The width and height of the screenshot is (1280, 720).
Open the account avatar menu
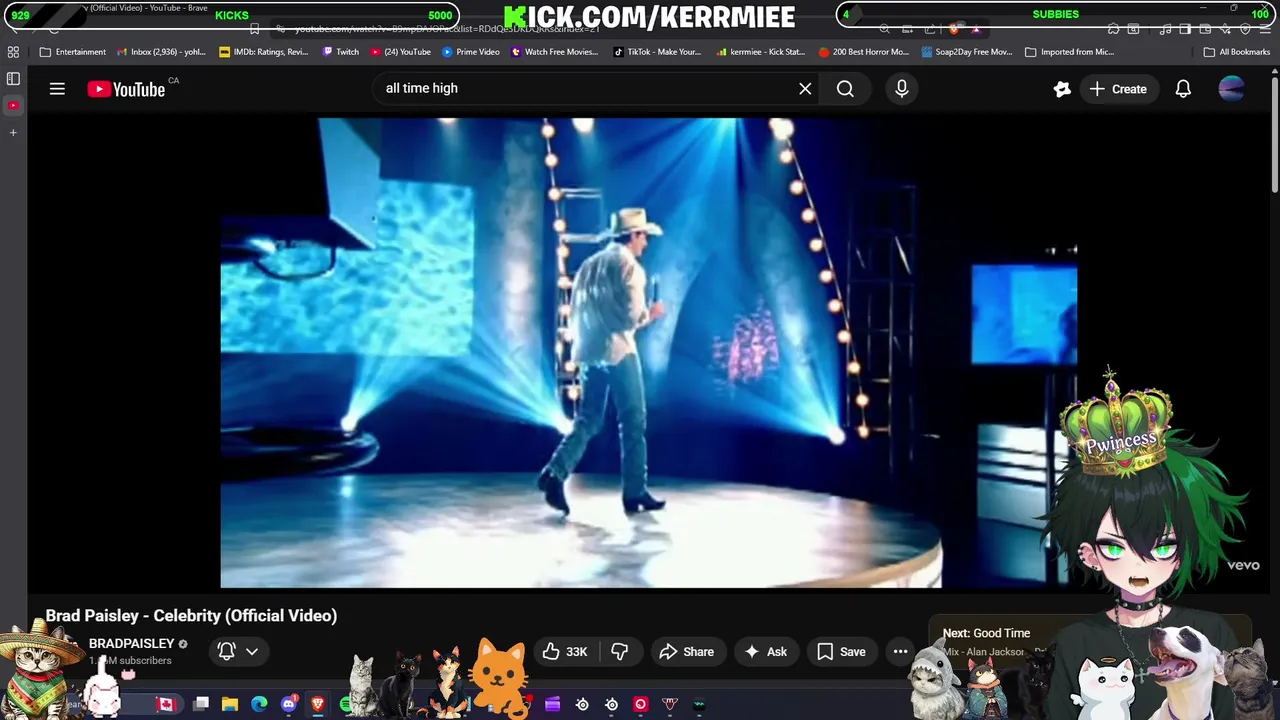coord(1232,89)
